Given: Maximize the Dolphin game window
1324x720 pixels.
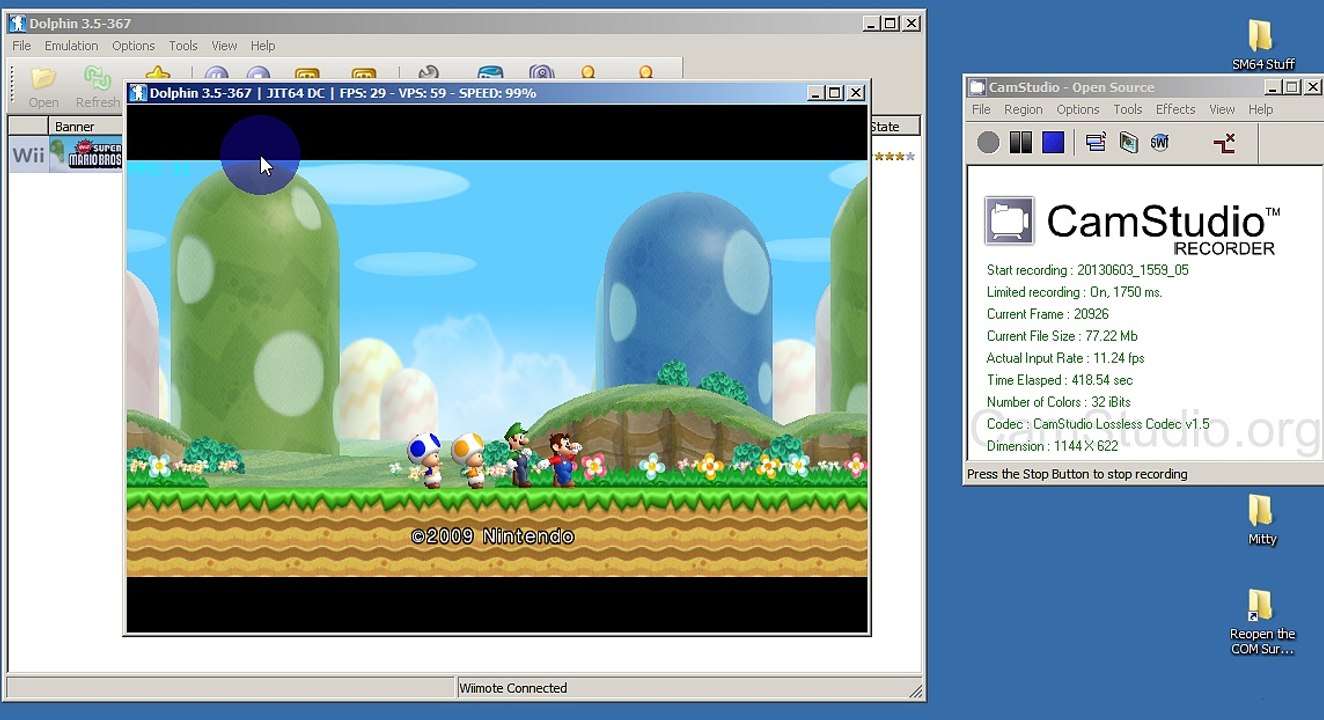Looking at the screenshot, I should click(835, 93).
